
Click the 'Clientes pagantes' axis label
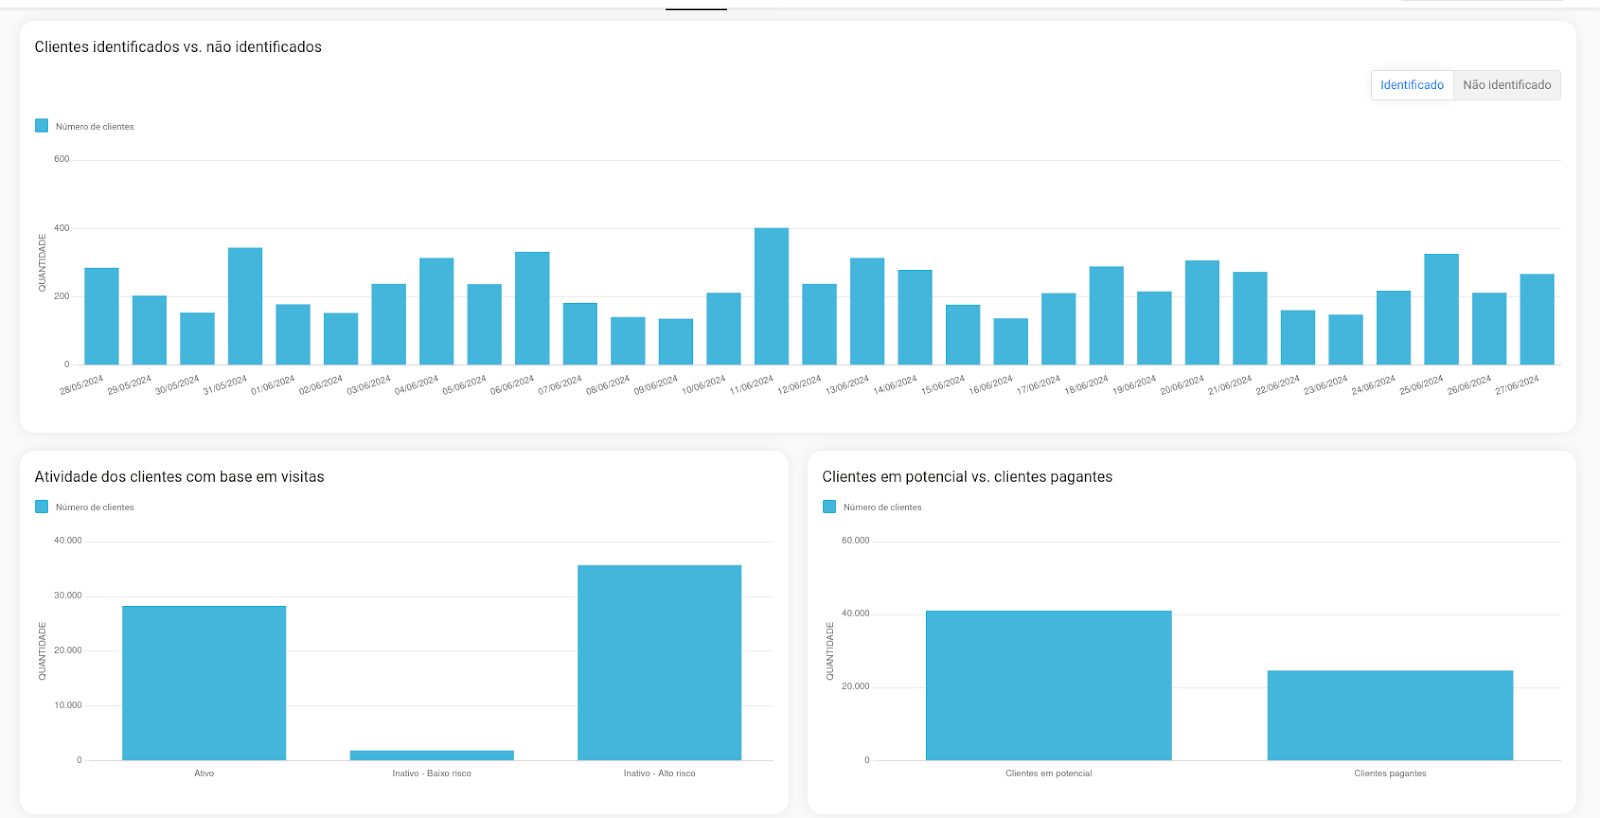(x=1390, y=773)
